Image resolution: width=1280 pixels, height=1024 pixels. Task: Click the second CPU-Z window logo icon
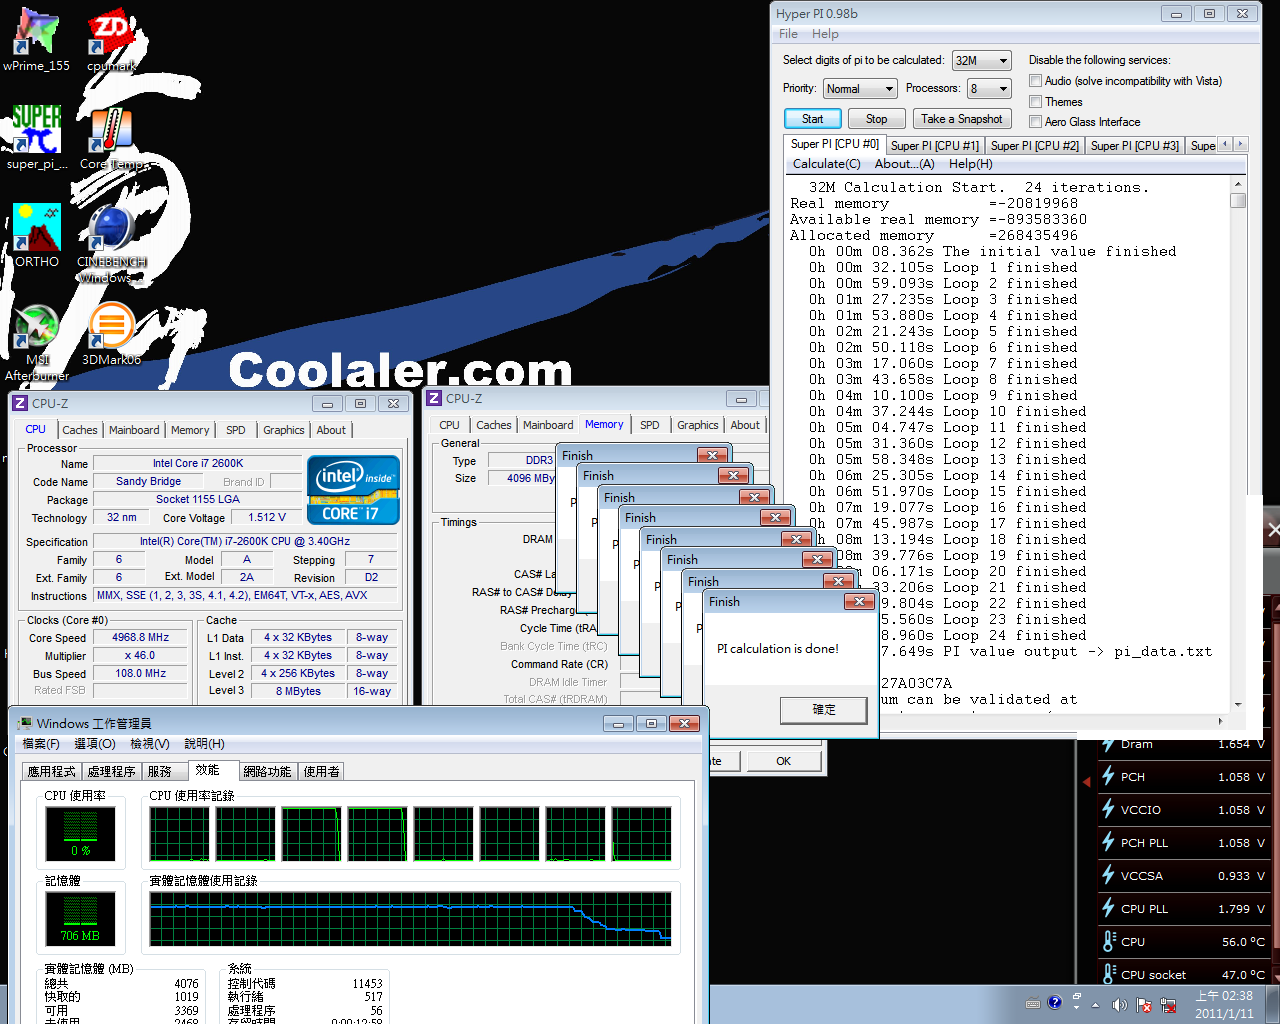(434, 398)
